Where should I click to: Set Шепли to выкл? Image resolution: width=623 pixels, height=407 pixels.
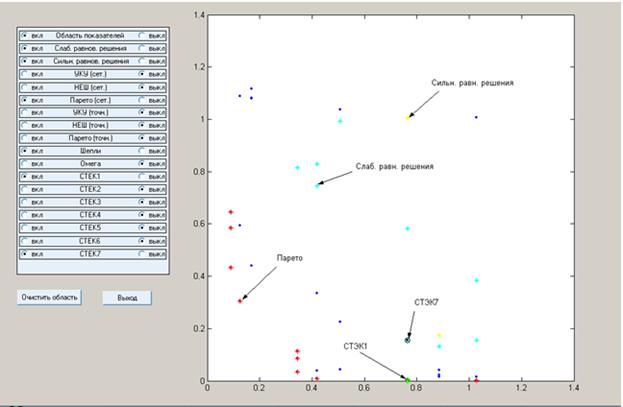(x=142, y=150)
